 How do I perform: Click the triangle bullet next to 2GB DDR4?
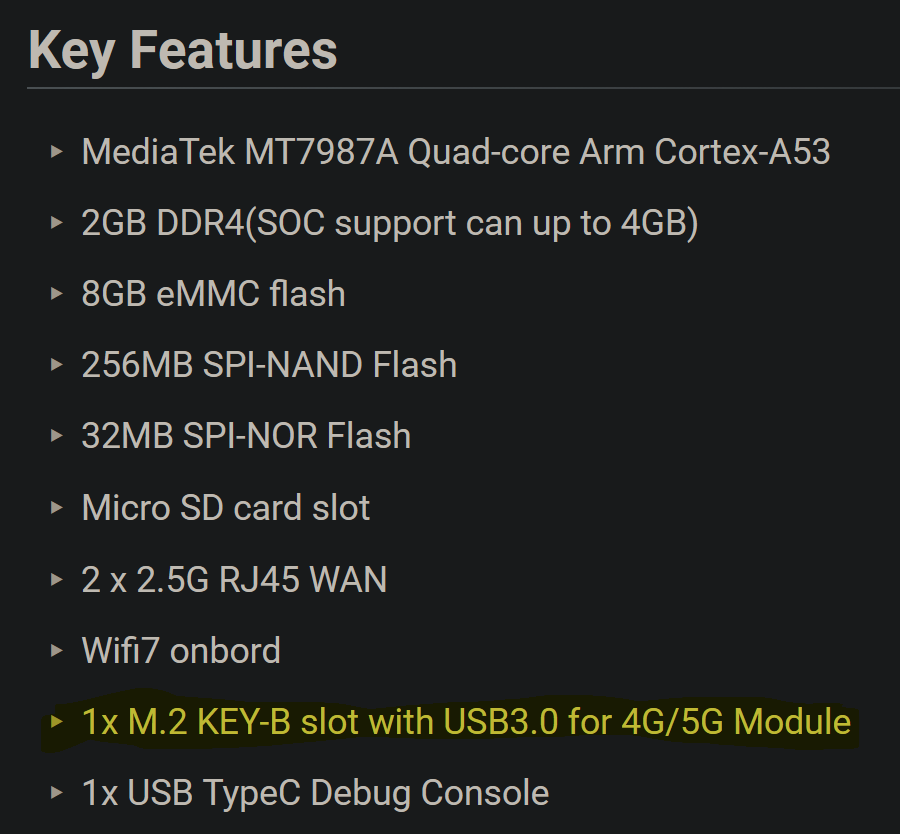coord(57,223)
